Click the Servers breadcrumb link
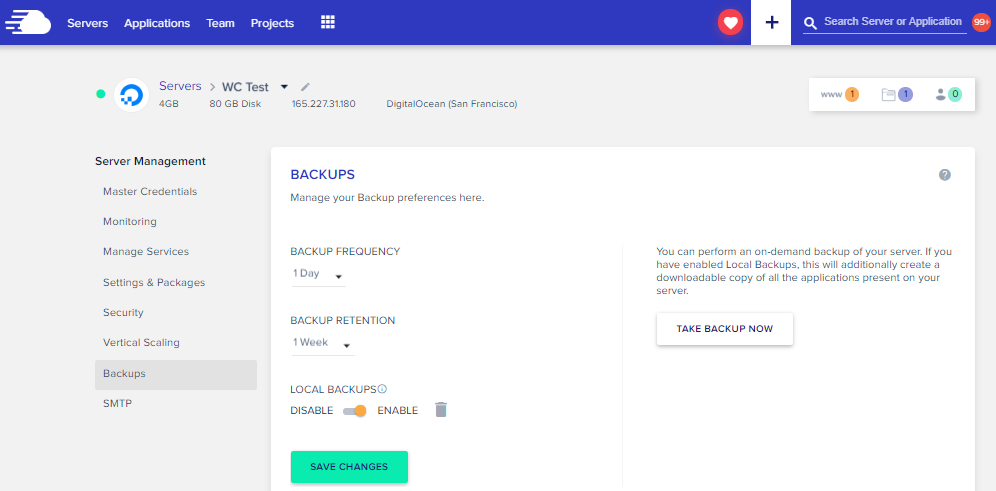 click(x=180, y=86)
